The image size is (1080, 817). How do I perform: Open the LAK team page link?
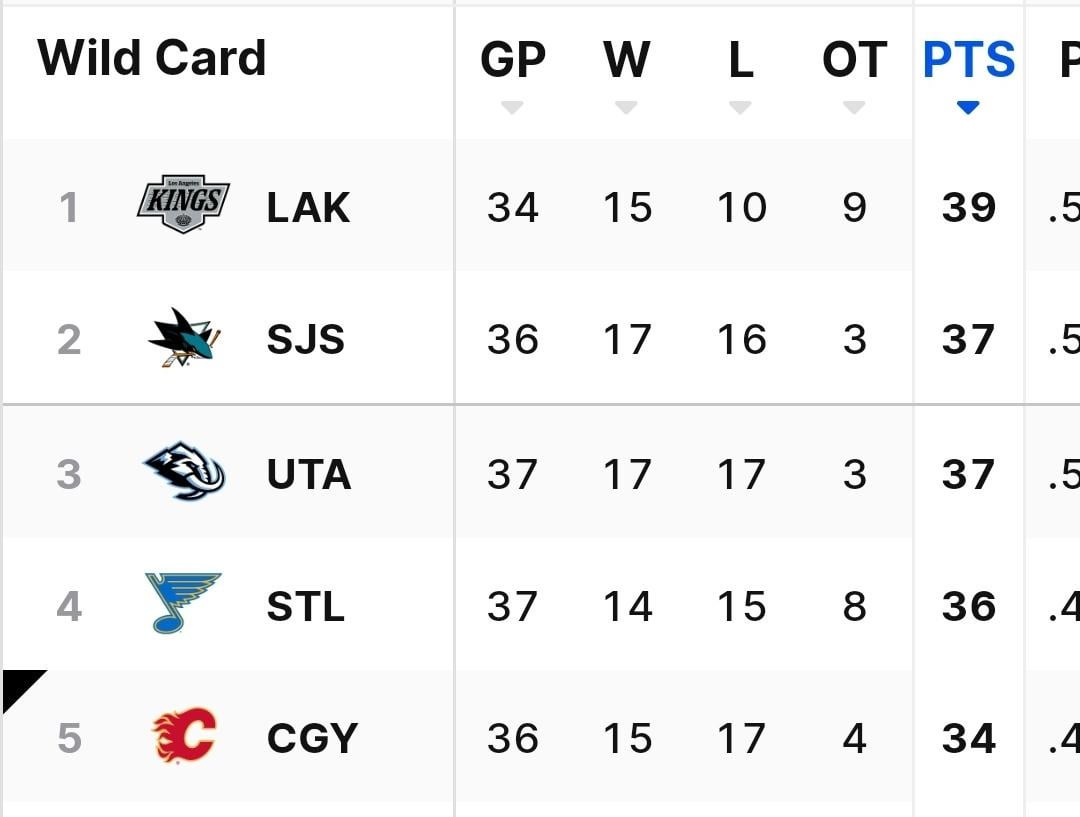pos(308,207)
